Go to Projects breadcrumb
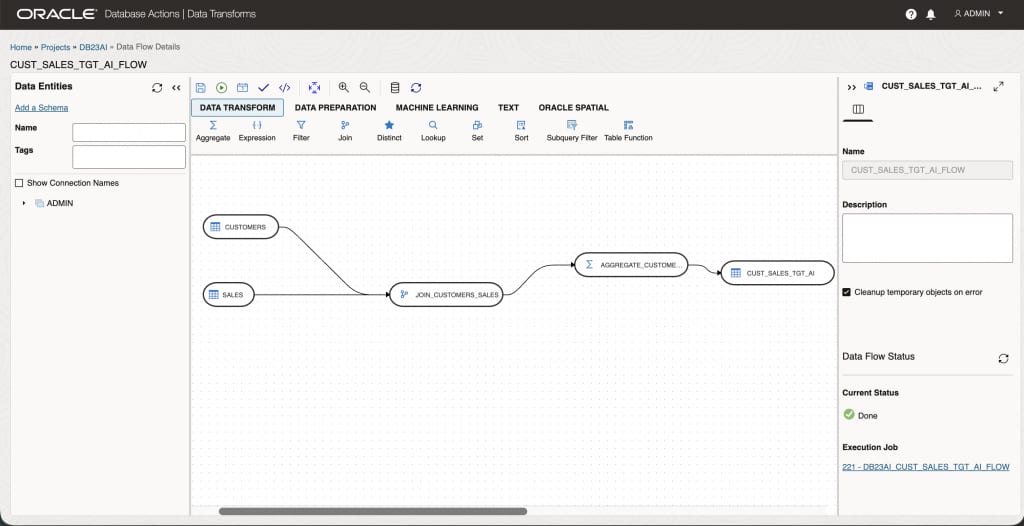Screen dimensions: 1024x526 click(55, 47)
